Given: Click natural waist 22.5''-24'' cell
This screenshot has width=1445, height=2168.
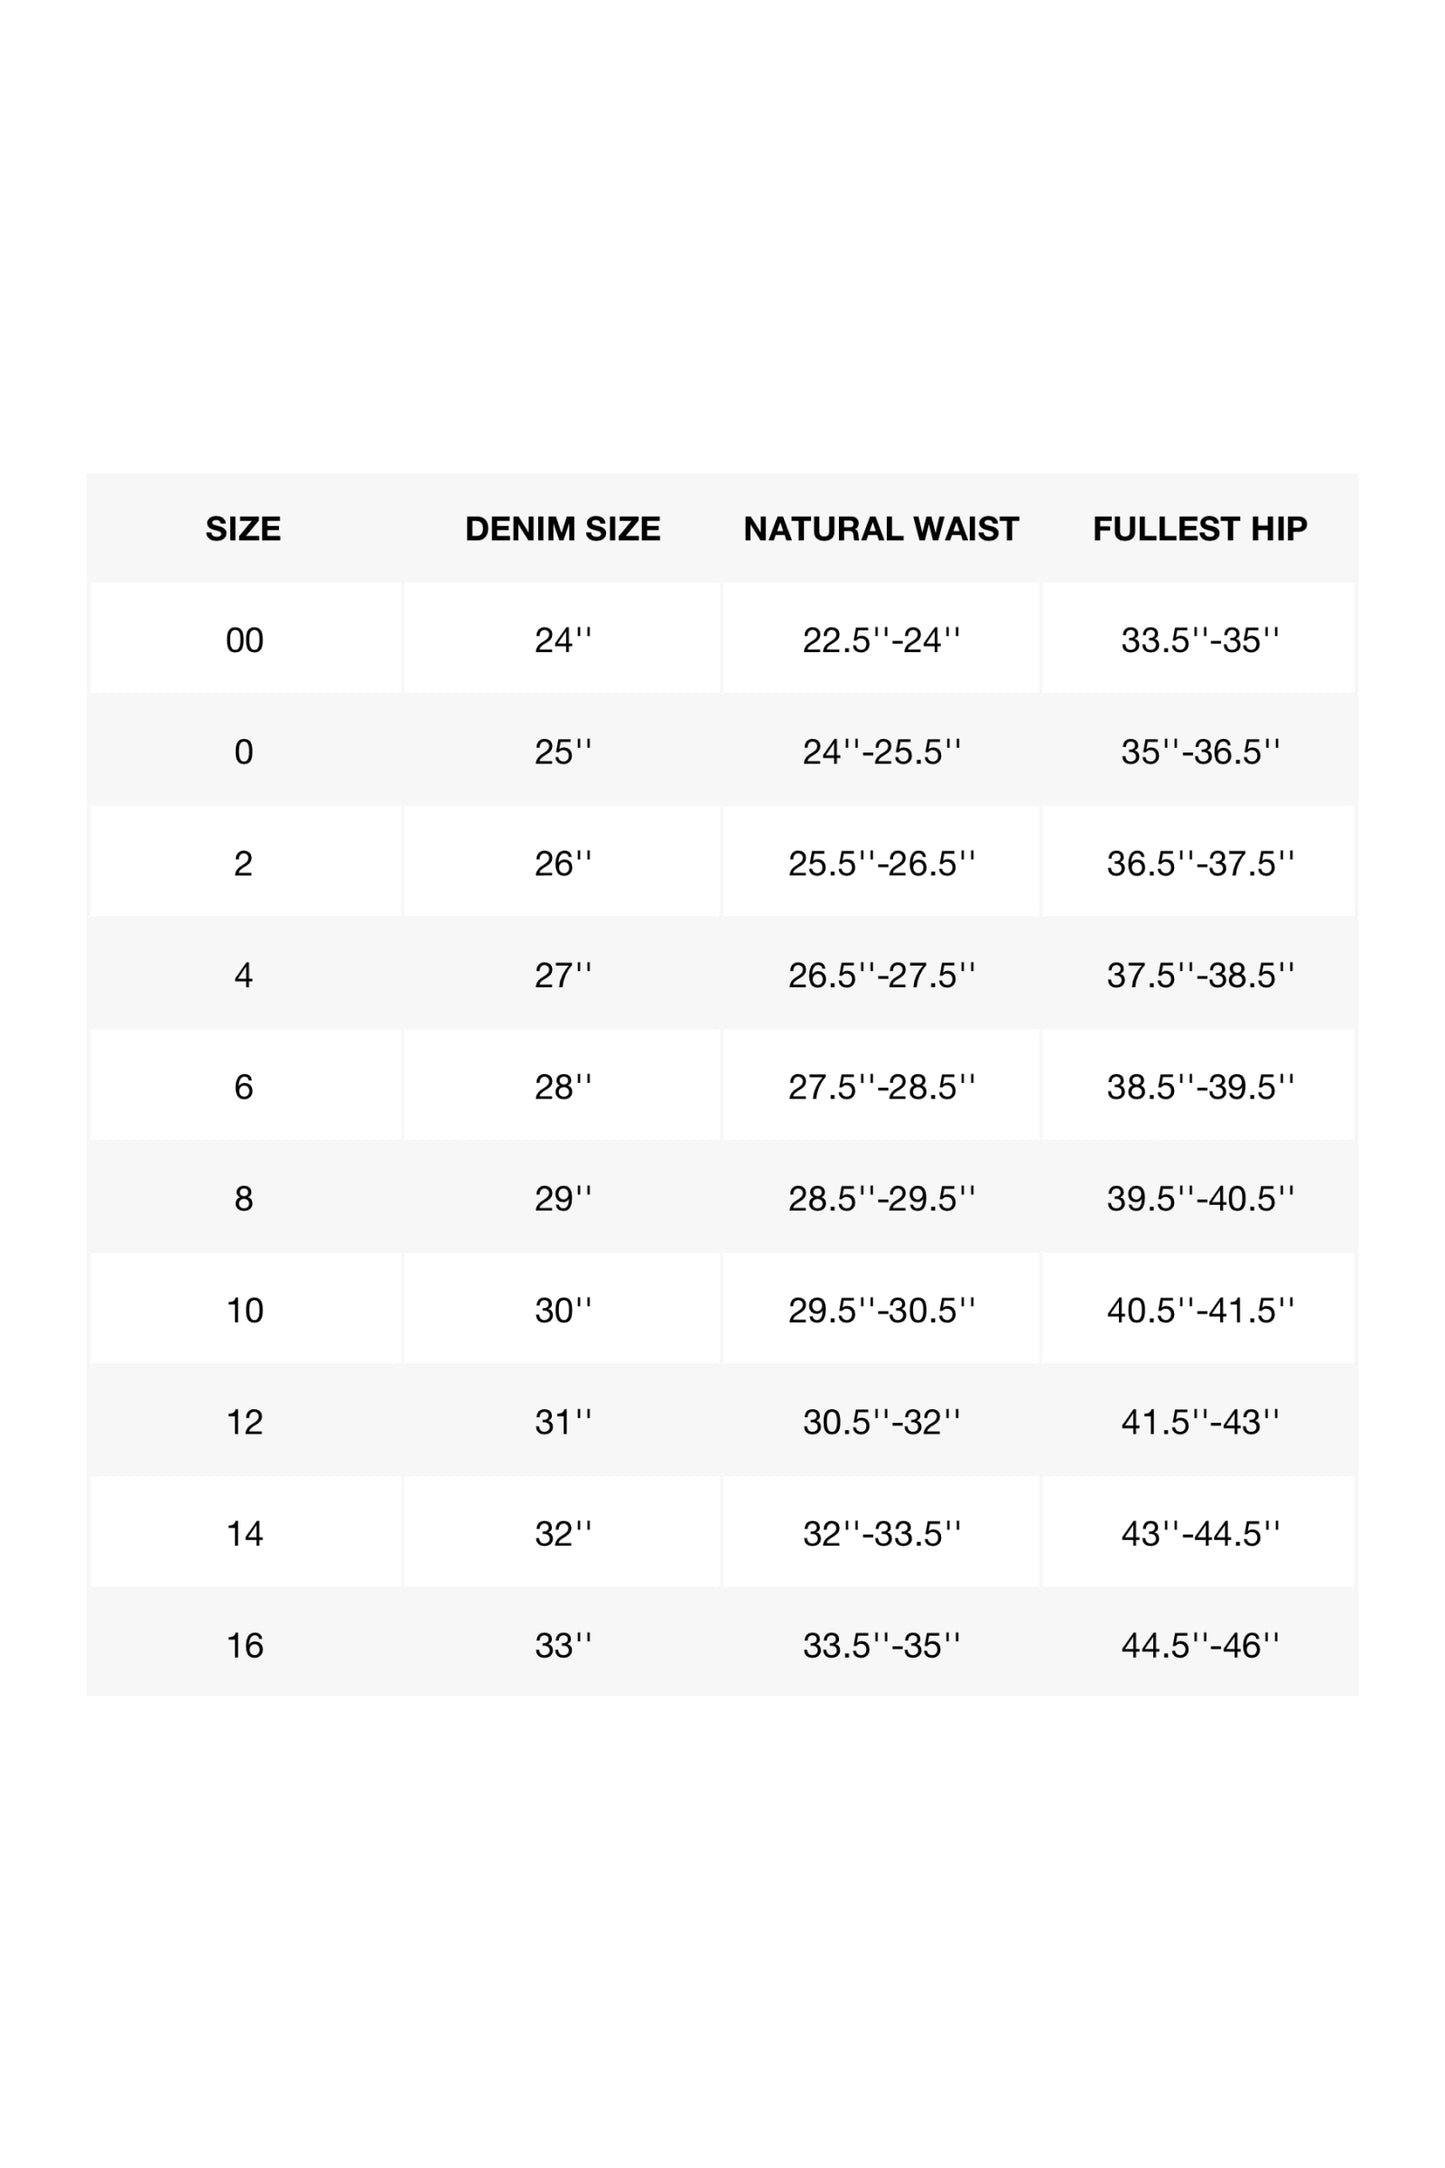Looking at the screenshot, I should tap(881, 640).
